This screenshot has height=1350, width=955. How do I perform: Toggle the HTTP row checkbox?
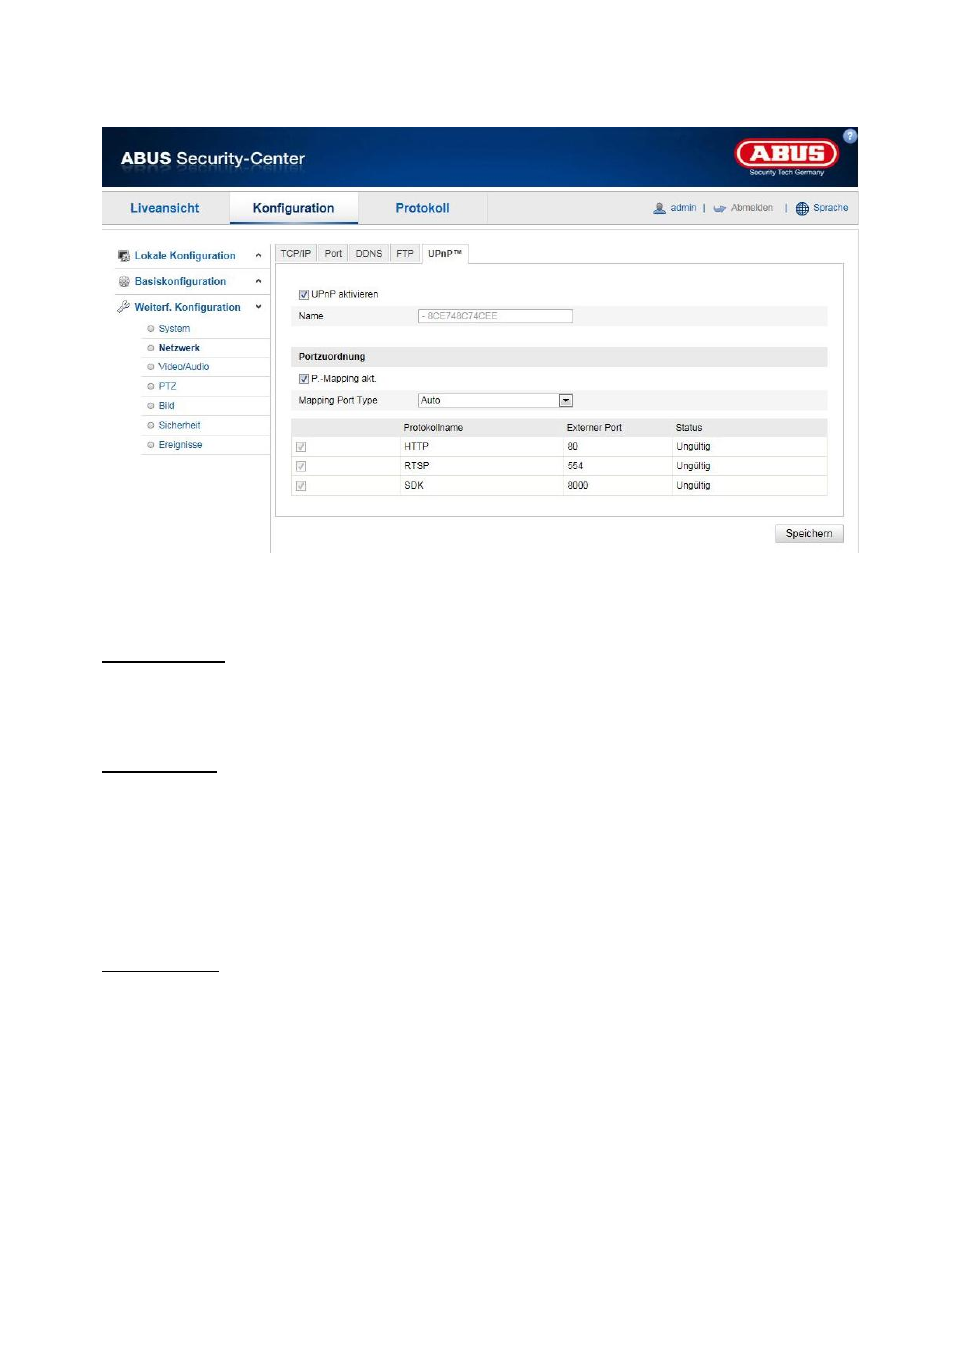coord(301,447)
